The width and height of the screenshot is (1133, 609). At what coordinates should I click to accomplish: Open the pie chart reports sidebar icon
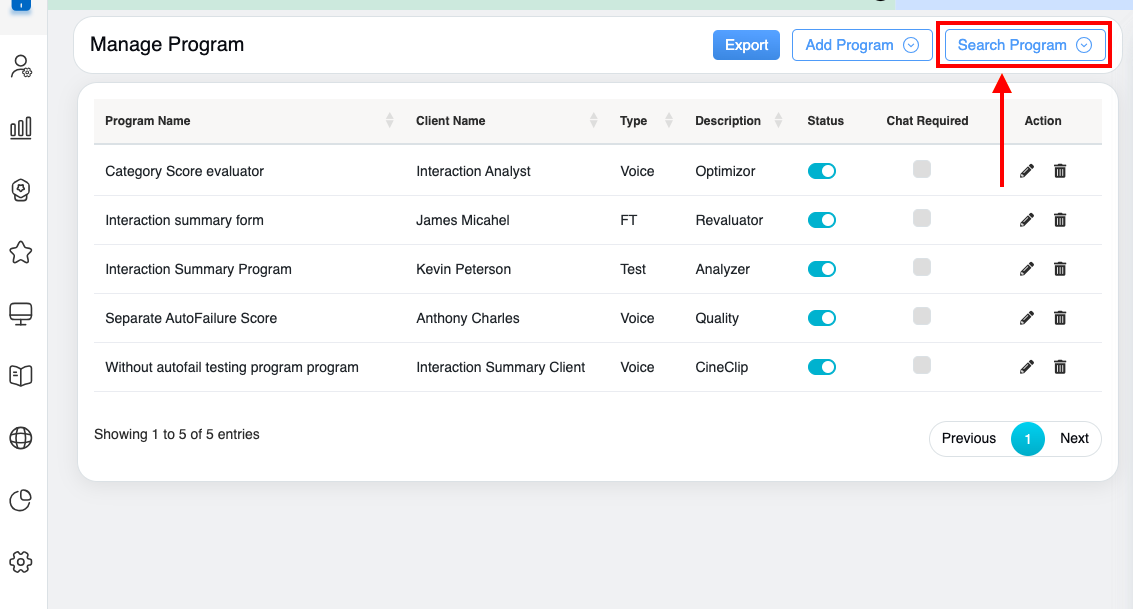(x=21, y=500)
